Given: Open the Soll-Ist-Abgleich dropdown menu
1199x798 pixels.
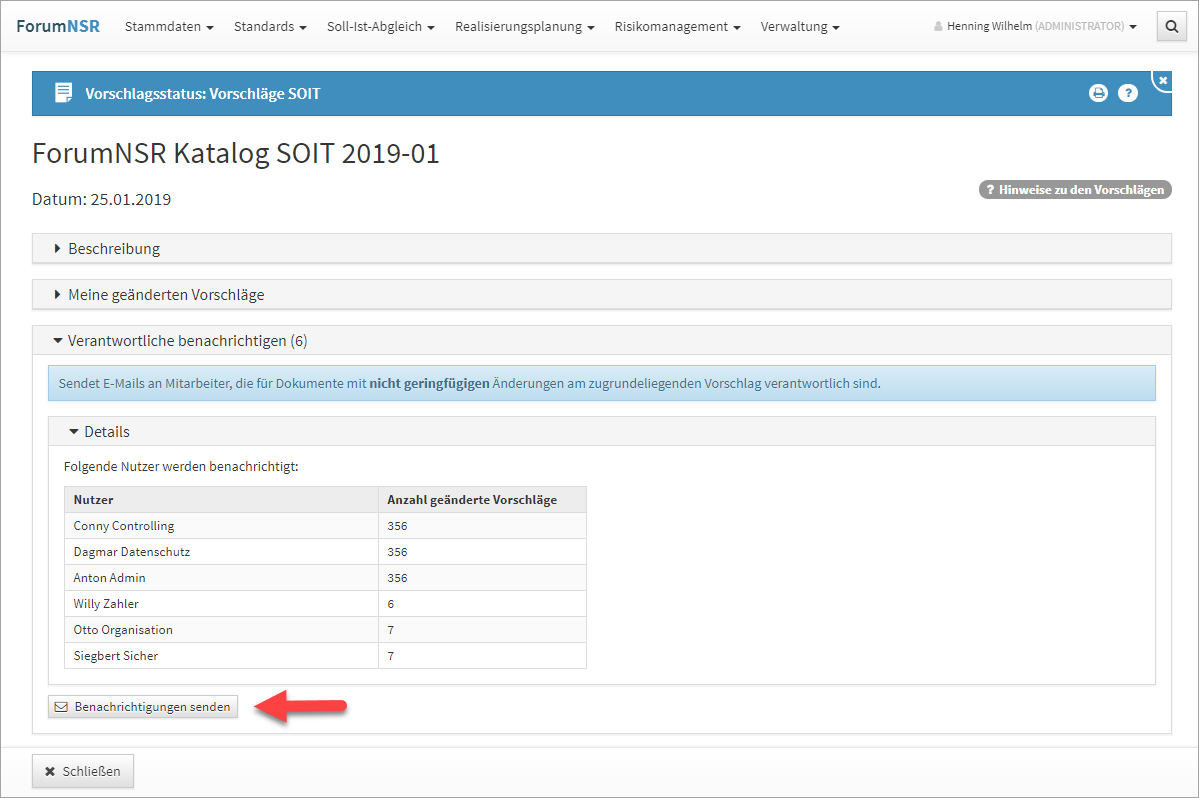Looking at the screenshot, I should point(380,27).
